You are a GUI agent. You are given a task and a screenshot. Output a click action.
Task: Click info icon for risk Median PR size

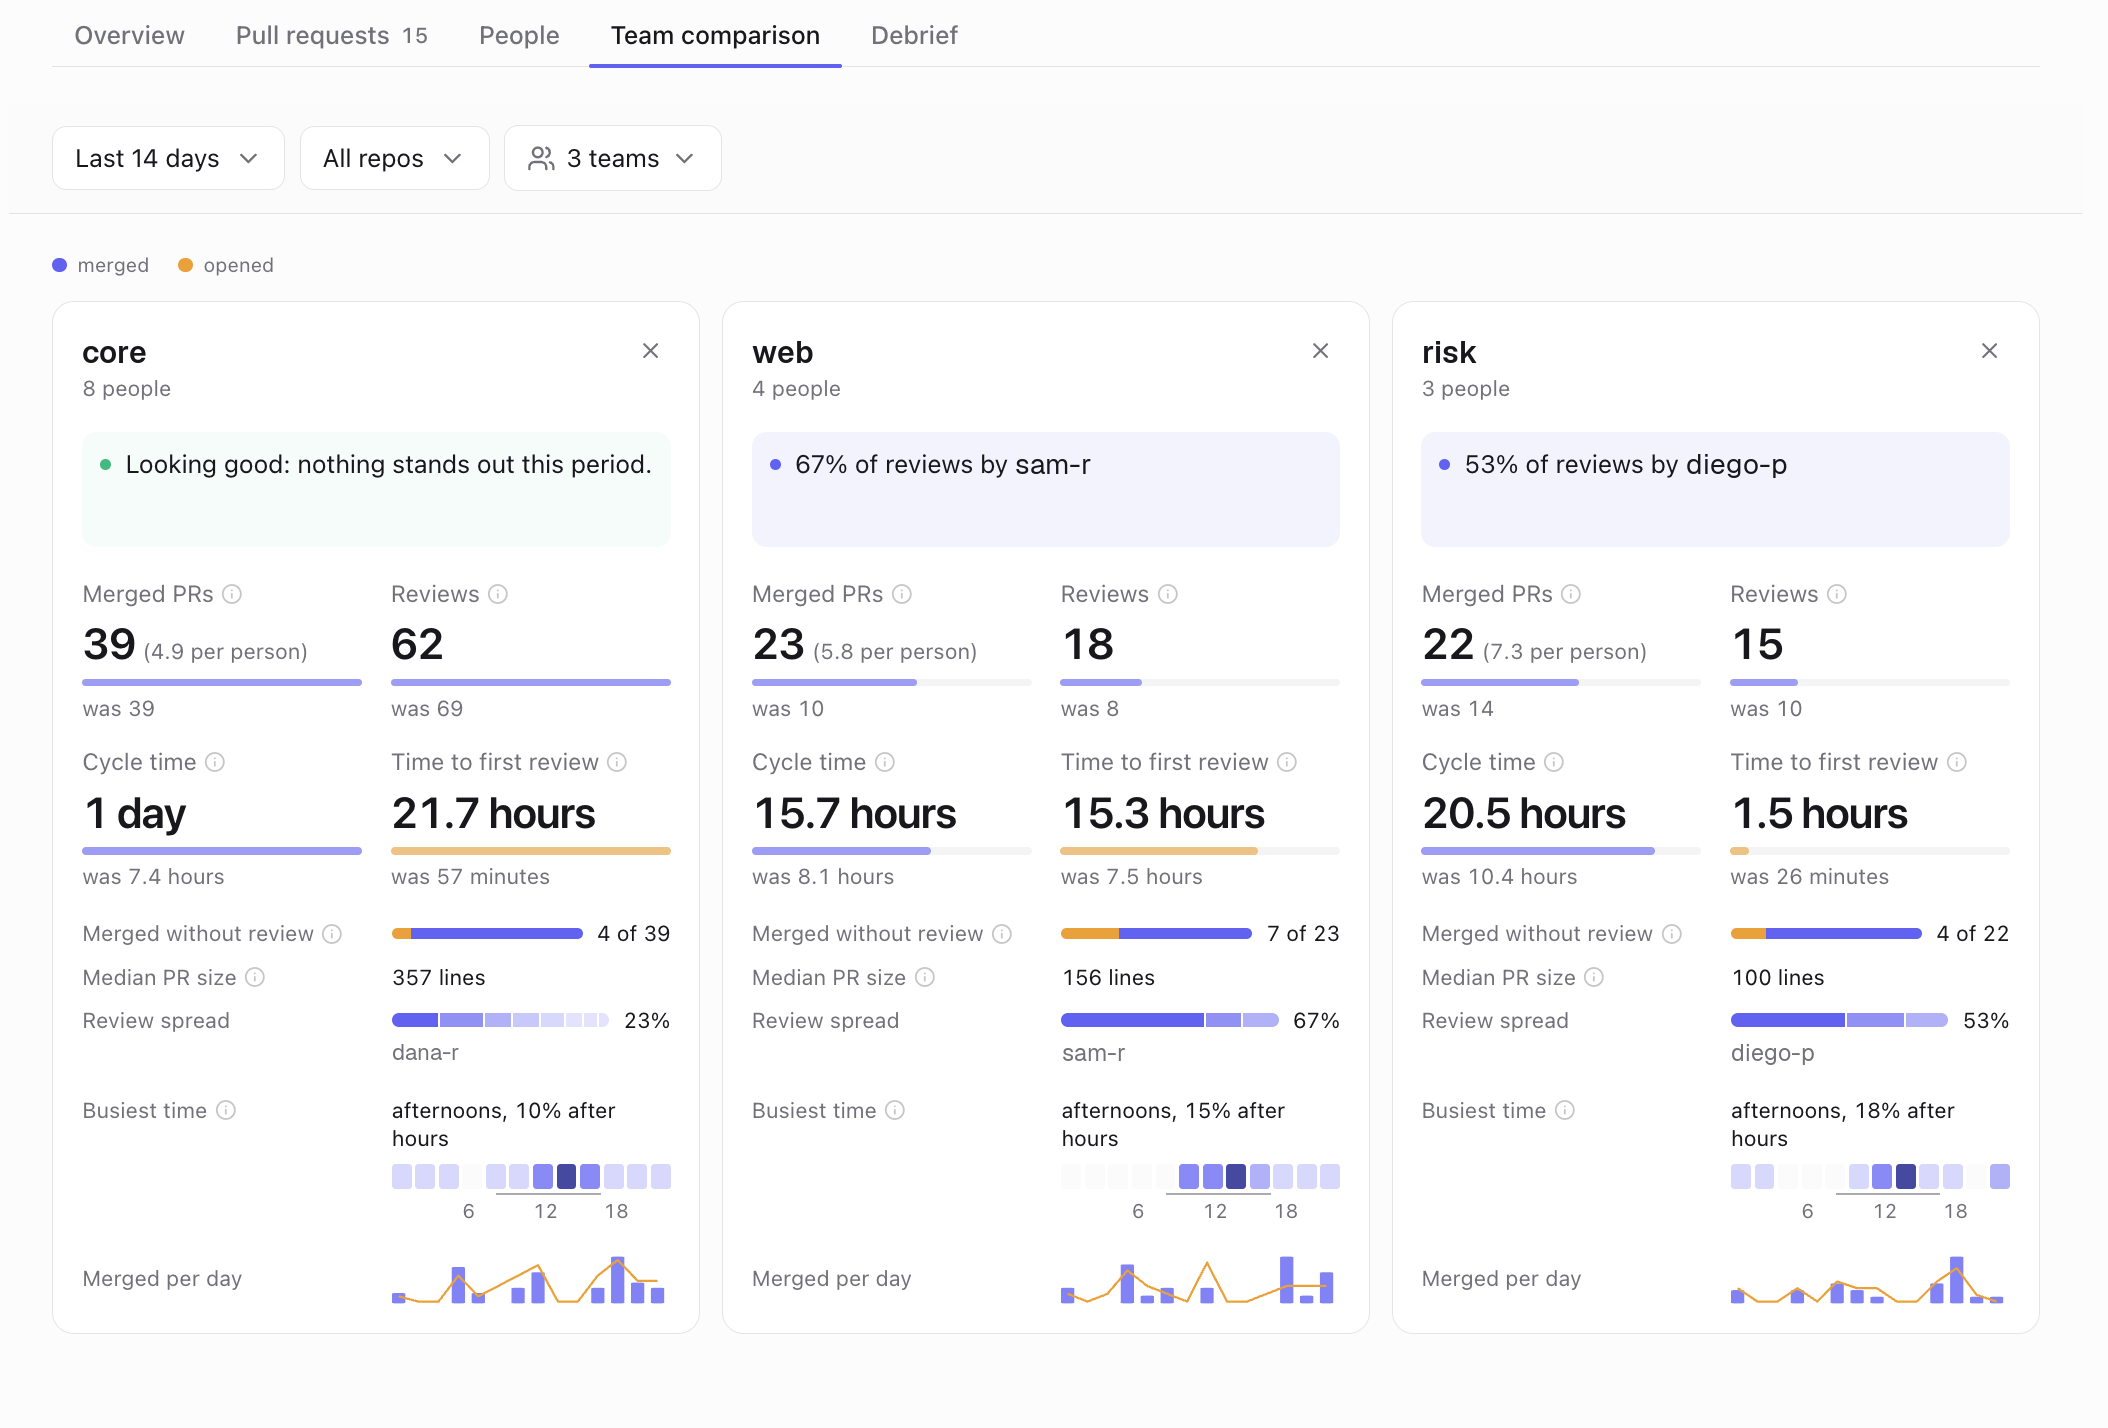[1594, 977]
